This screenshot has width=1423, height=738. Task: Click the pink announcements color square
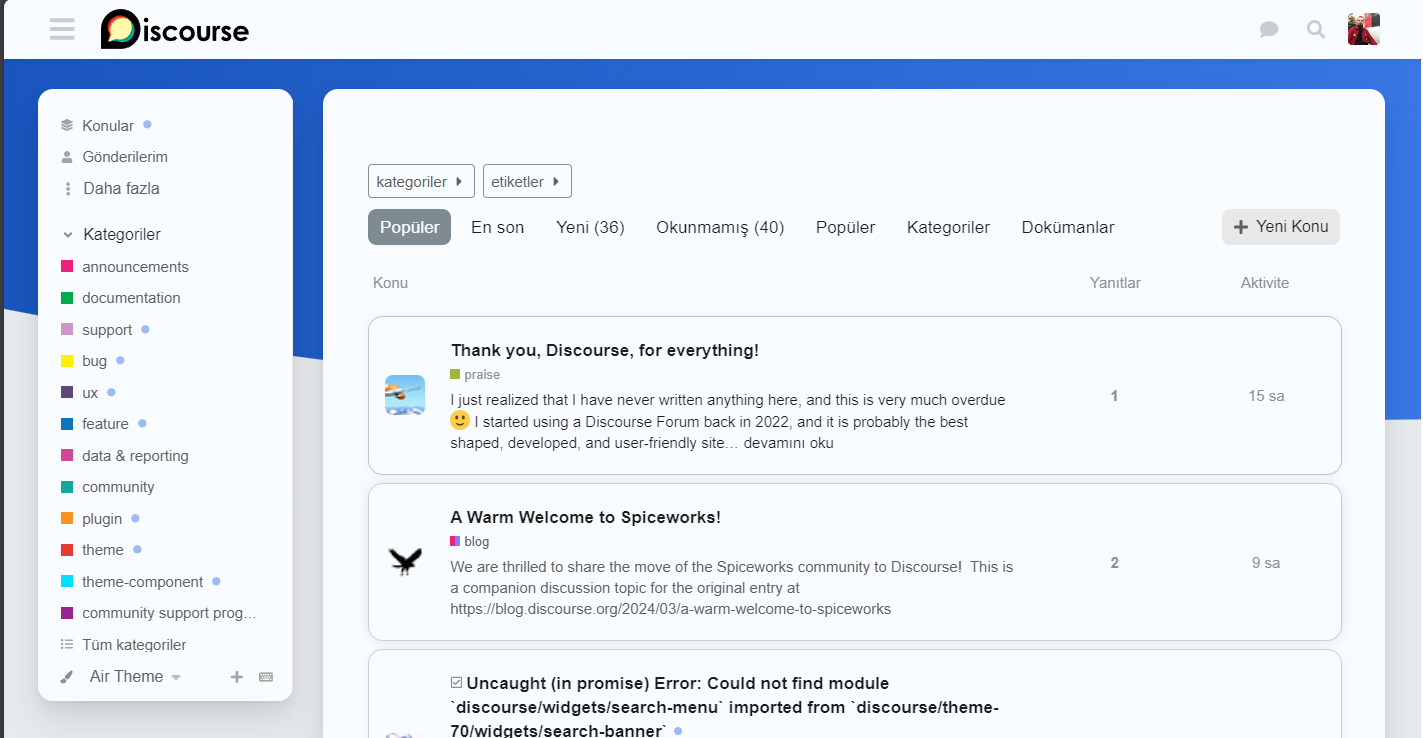coord(67,267)
